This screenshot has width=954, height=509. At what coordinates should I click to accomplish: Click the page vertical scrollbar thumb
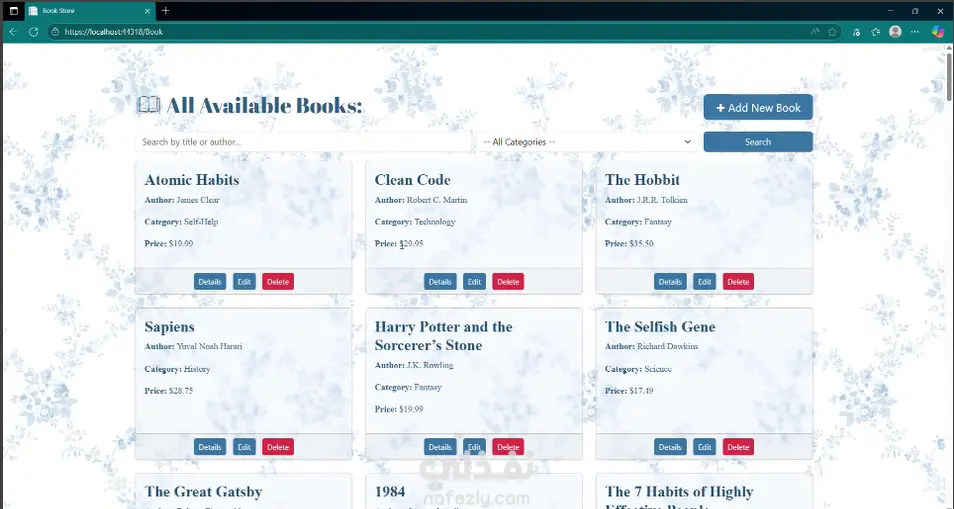pos(949,78)
